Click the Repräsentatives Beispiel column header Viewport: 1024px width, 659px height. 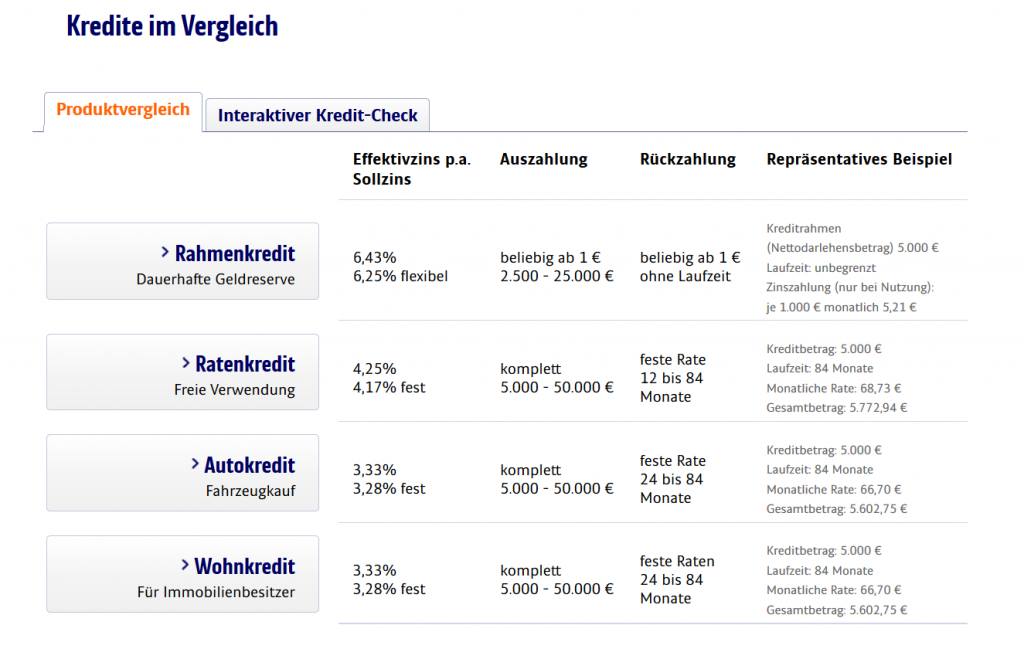click(x=859, y=159)
